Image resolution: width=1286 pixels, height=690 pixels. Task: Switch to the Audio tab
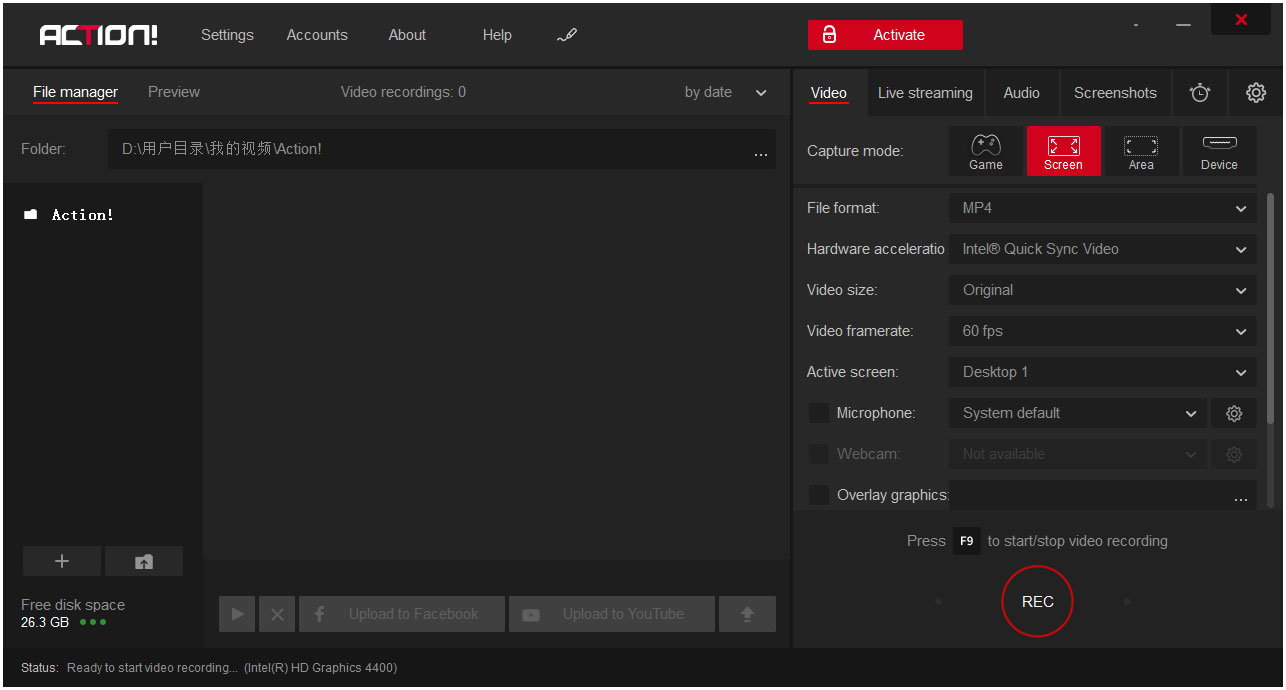click(1021, 93)
